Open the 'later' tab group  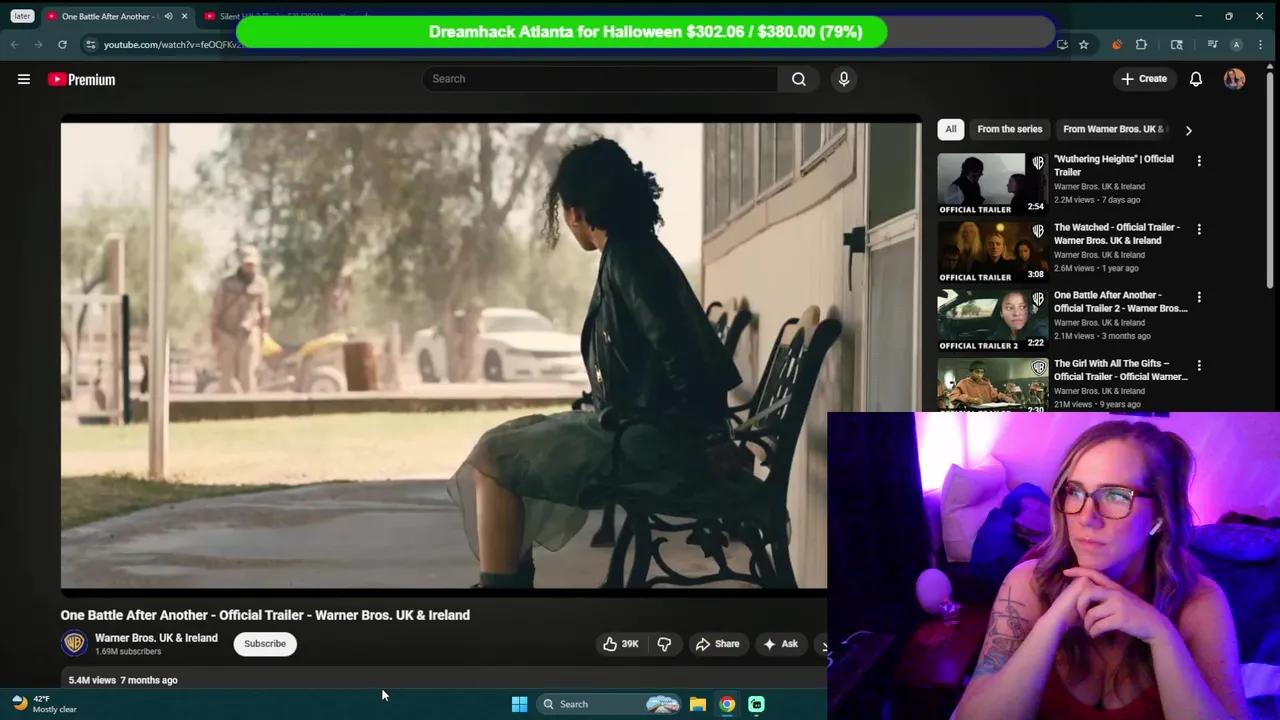22,16
